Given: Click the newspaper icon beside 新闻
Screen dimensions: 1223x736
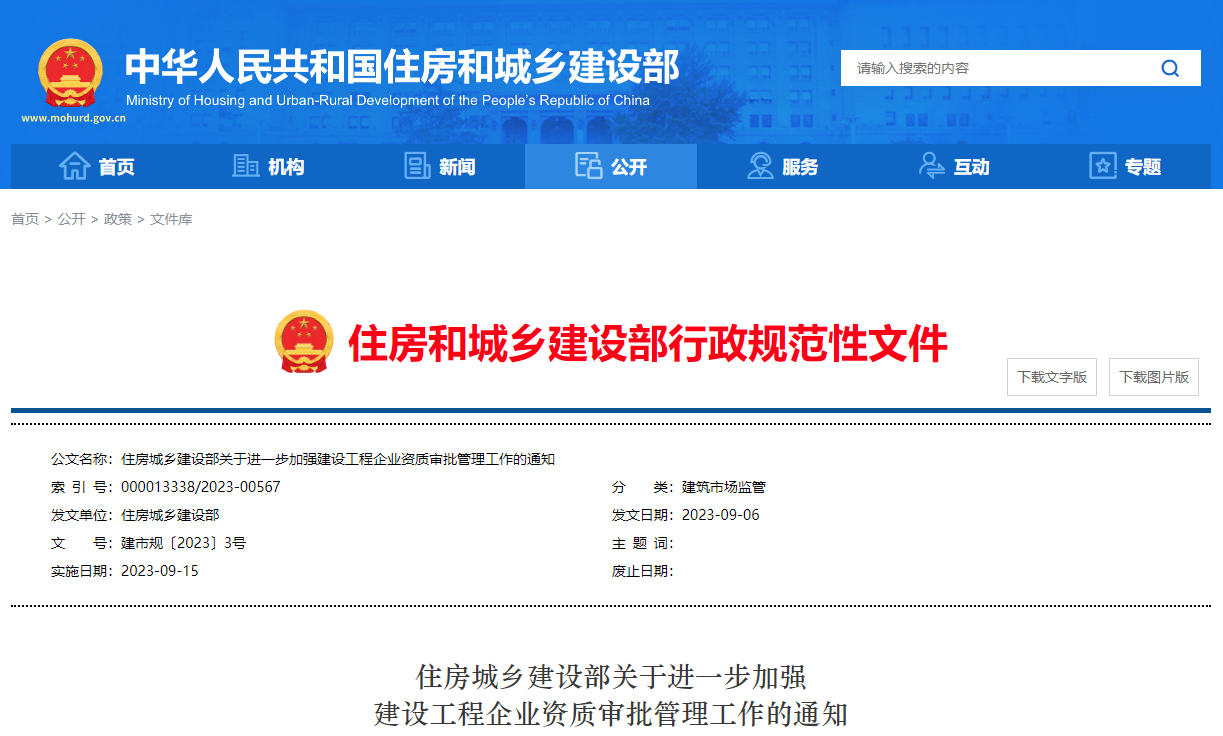Looking at the screenshot, I should (417, 166).
